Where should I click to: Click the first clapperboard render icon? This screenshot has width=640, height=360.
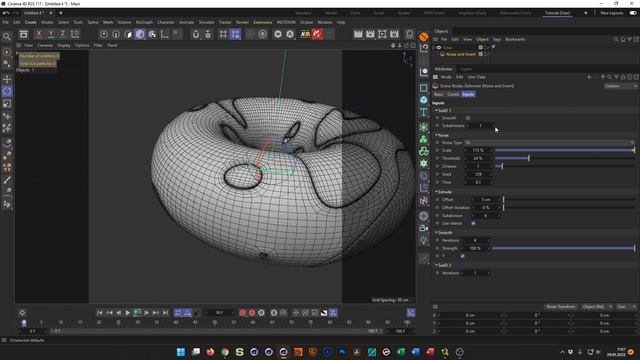coord(358,34)
